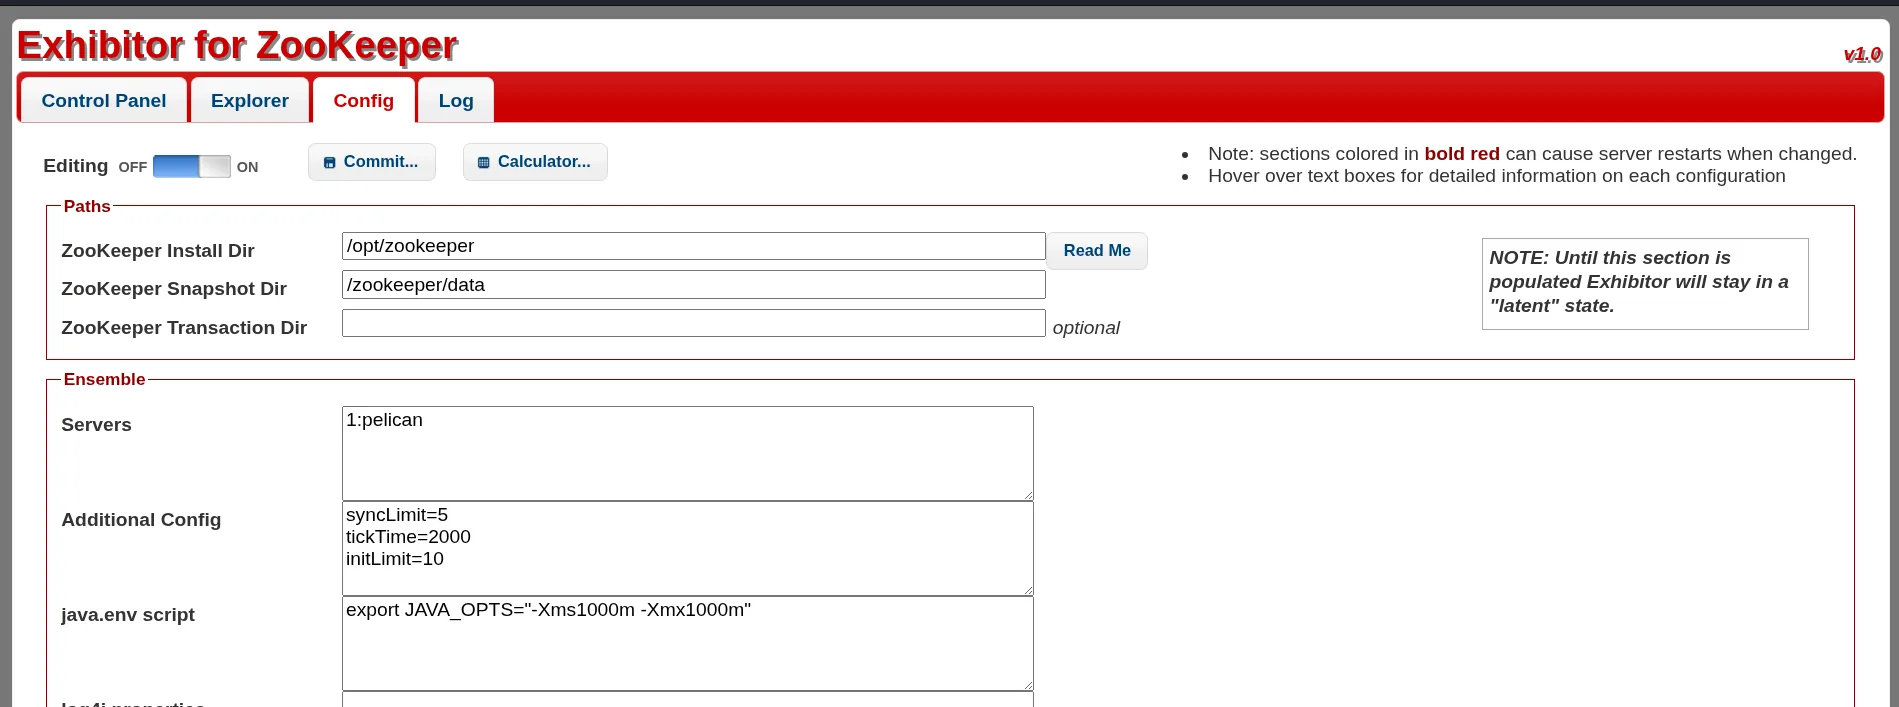1899x707 pixels.
Task: Click the save icon on Commit button
Action: point(330,163)
